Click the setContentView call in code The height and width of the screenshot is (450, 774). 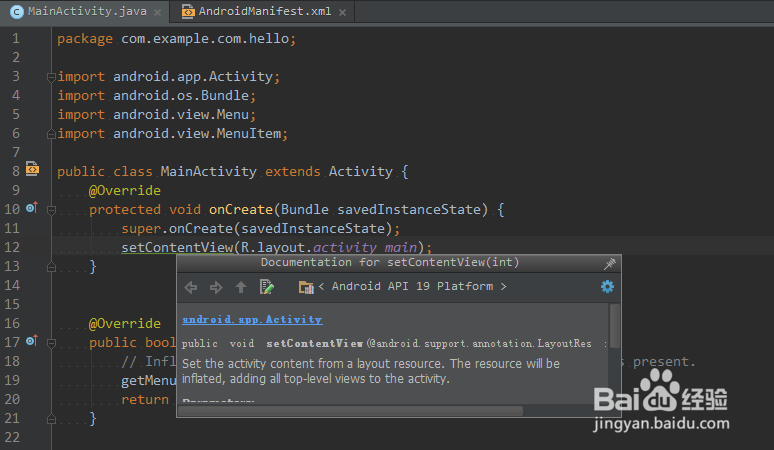(177, 247)
